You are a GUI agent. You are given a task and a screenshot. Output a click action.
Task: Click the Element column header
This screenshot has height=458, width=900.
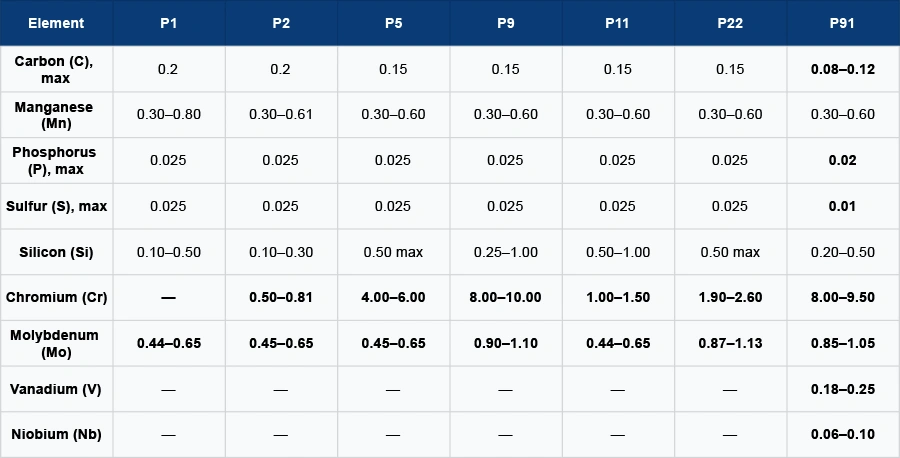[56, 23]
